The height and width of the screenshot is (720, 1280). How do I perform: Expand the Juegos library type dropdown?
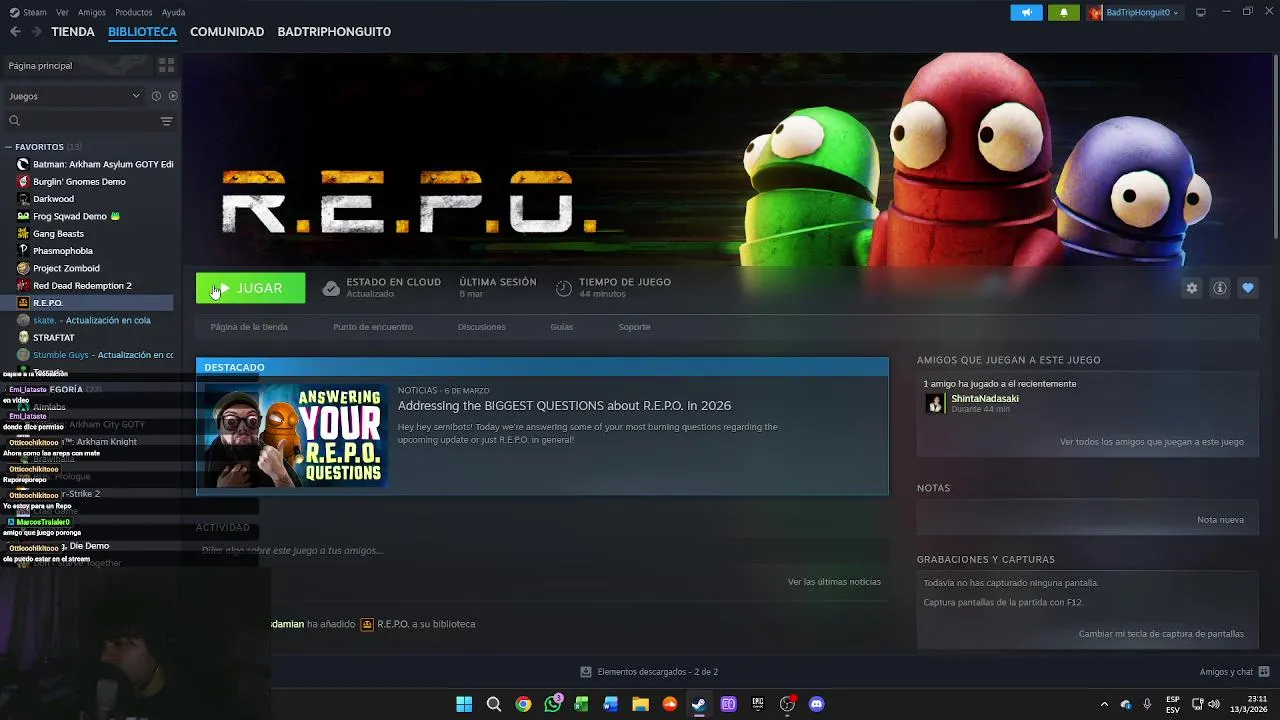point(75,96)
